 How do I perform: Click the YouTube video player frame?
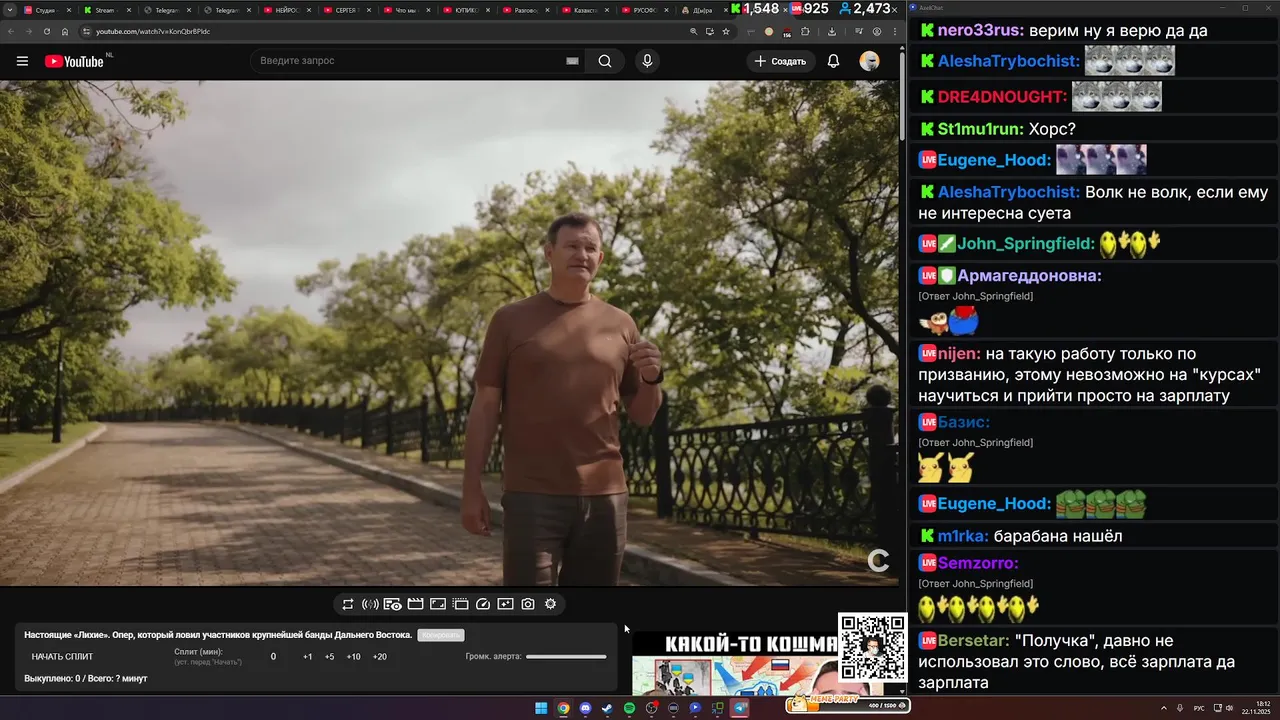[x=450, y=333]
